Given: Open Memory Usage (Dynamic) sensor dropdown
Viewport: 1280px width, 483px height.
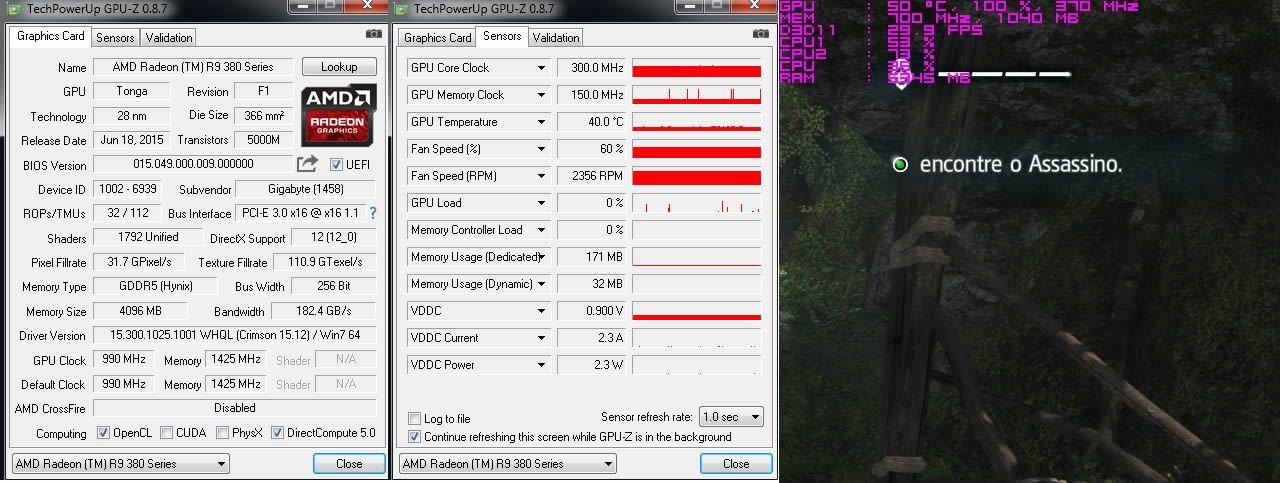Looking at the screenshot, I should coord(541,284).
